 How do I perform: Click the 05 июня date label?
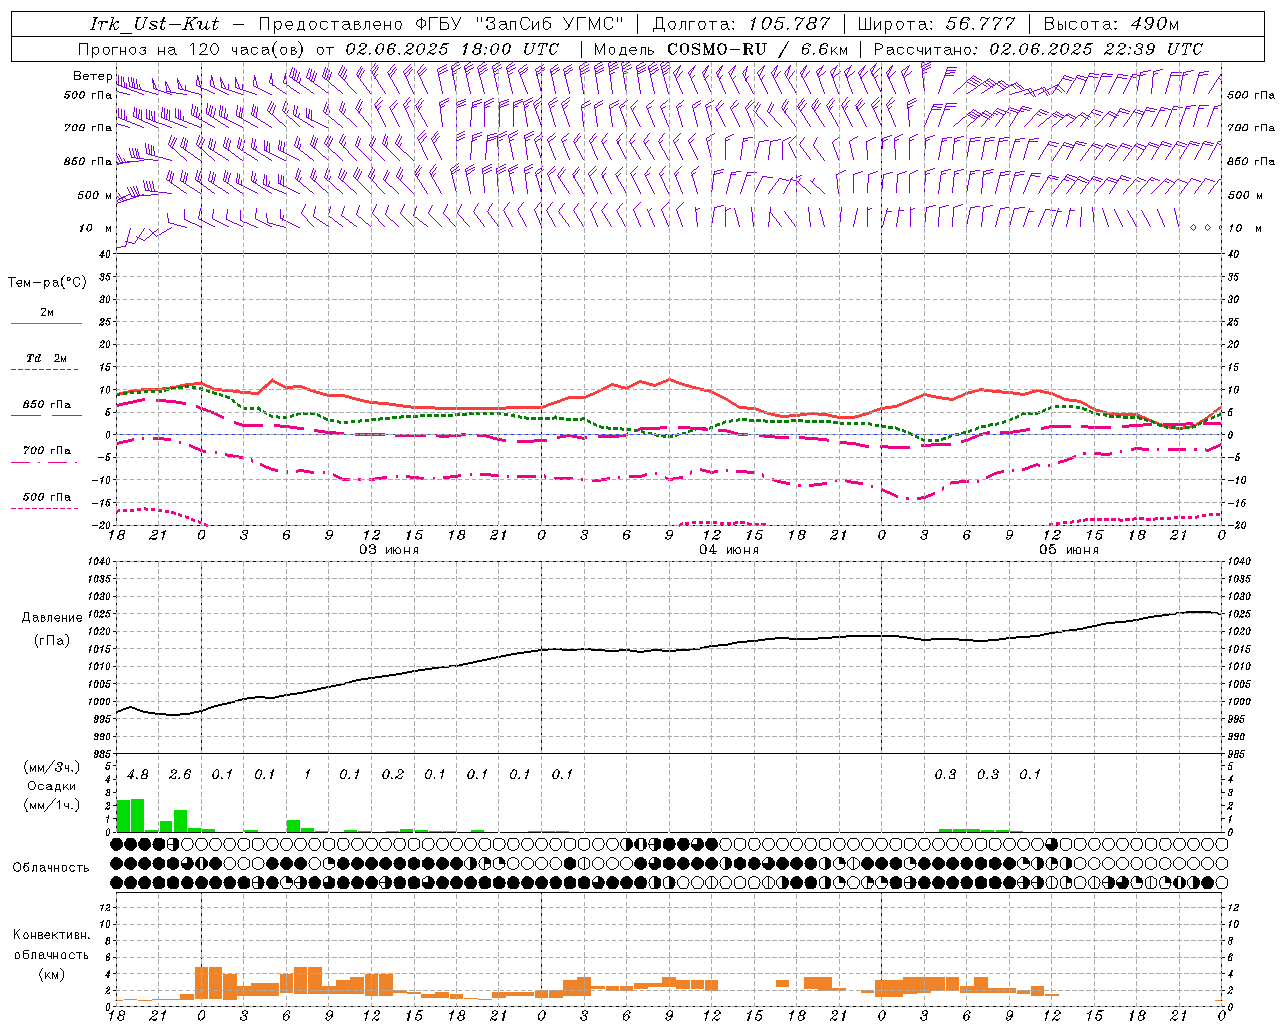point(1069,550)
